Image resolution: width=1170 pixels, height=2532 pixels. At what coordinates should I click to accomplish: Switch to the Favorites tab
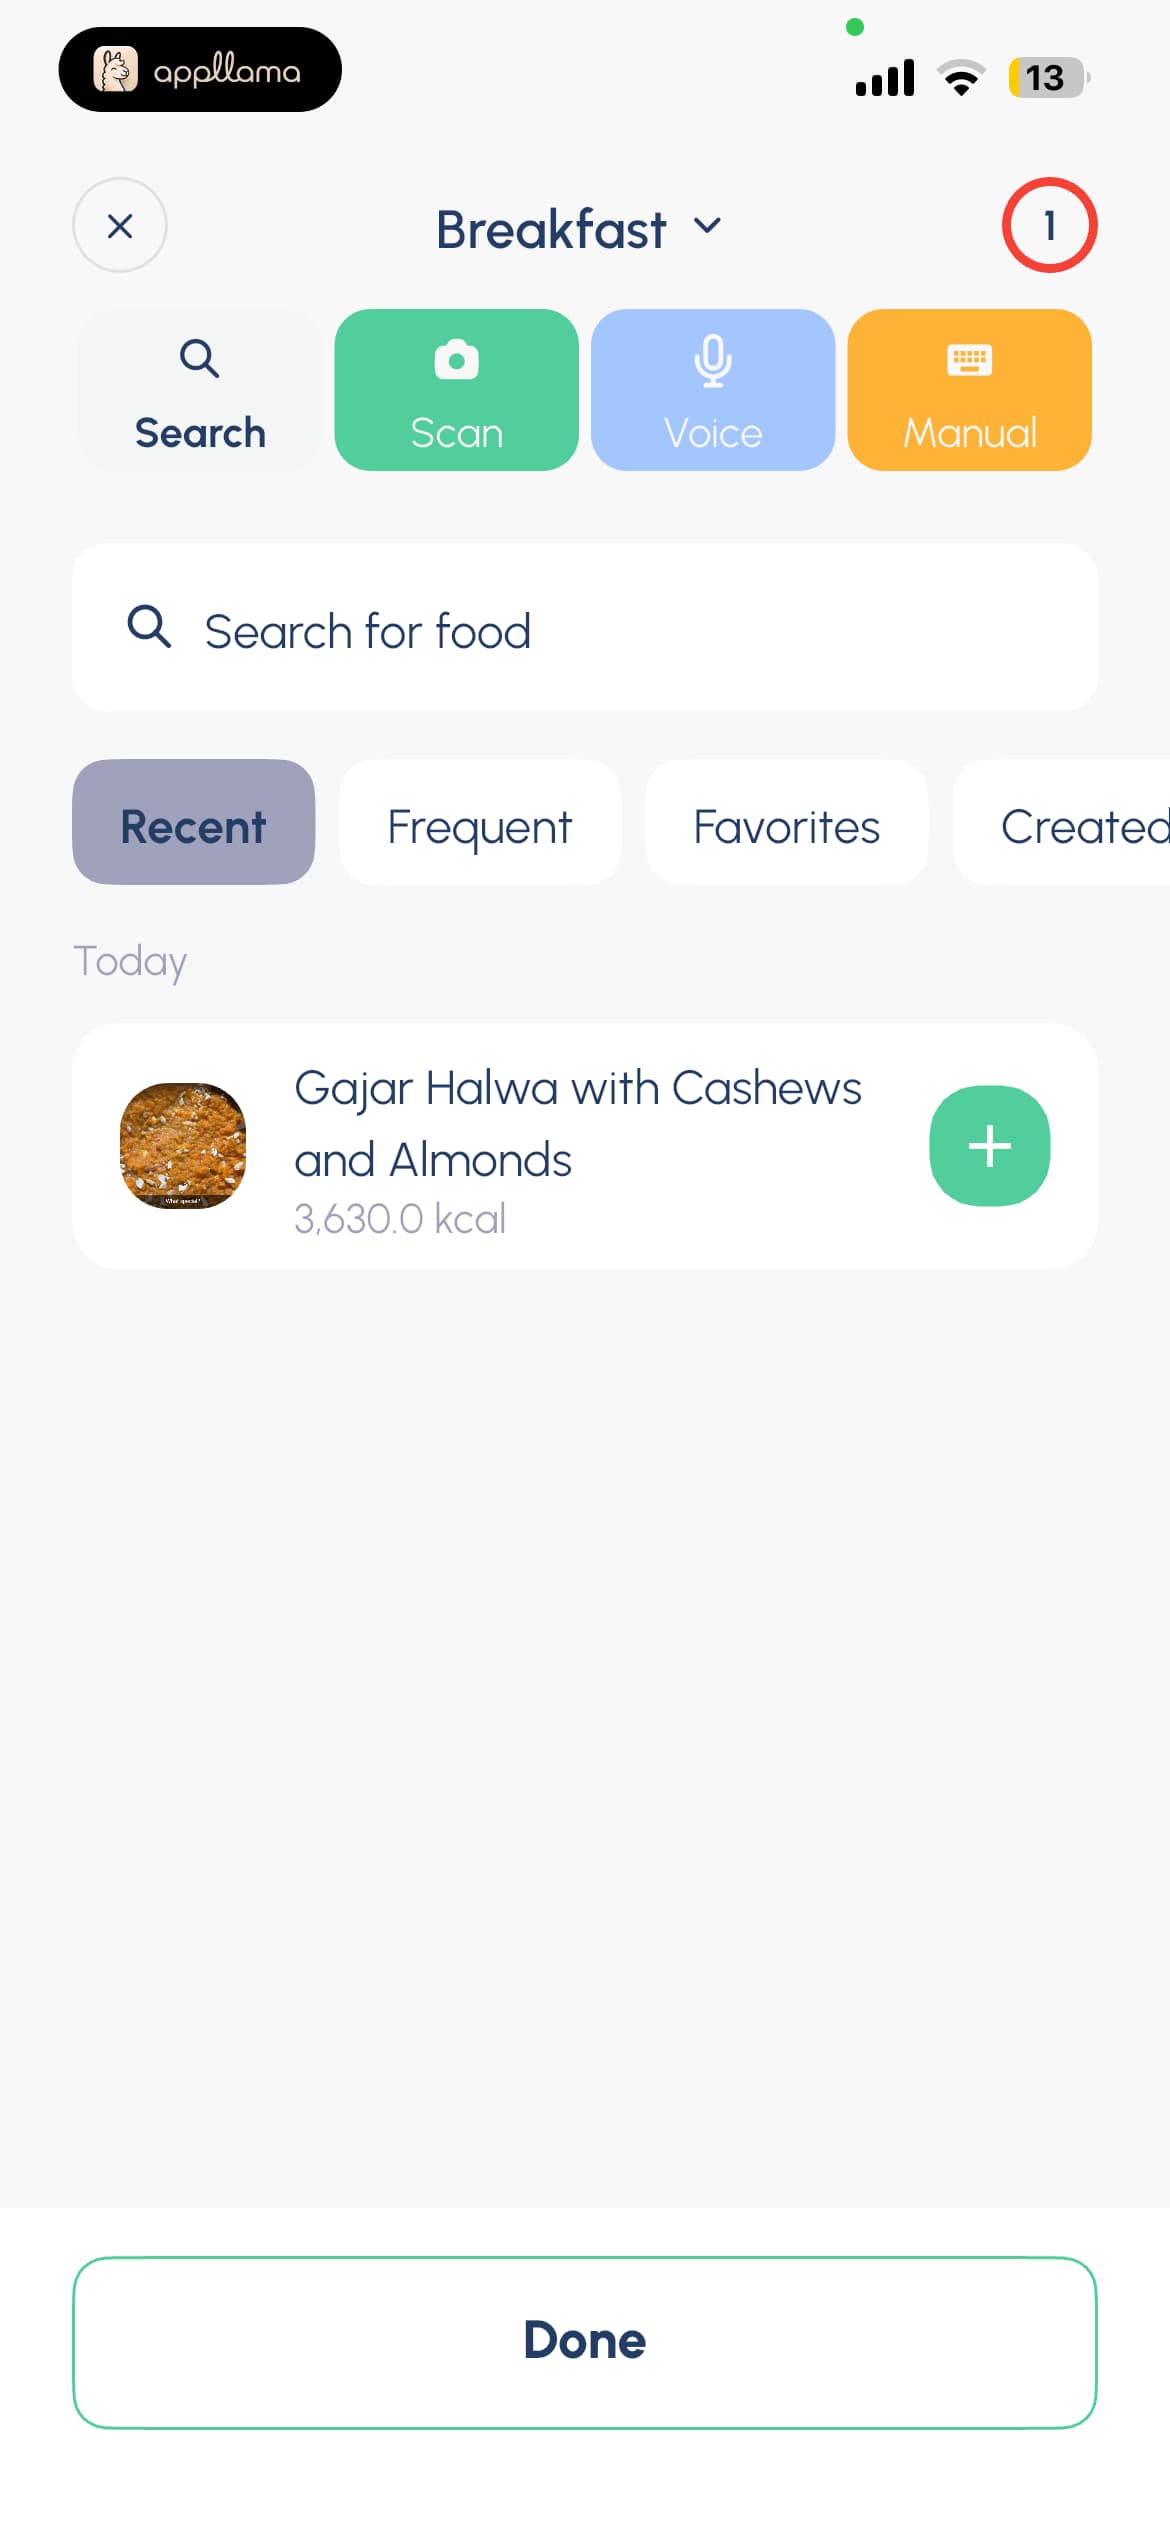pos(787,826)
